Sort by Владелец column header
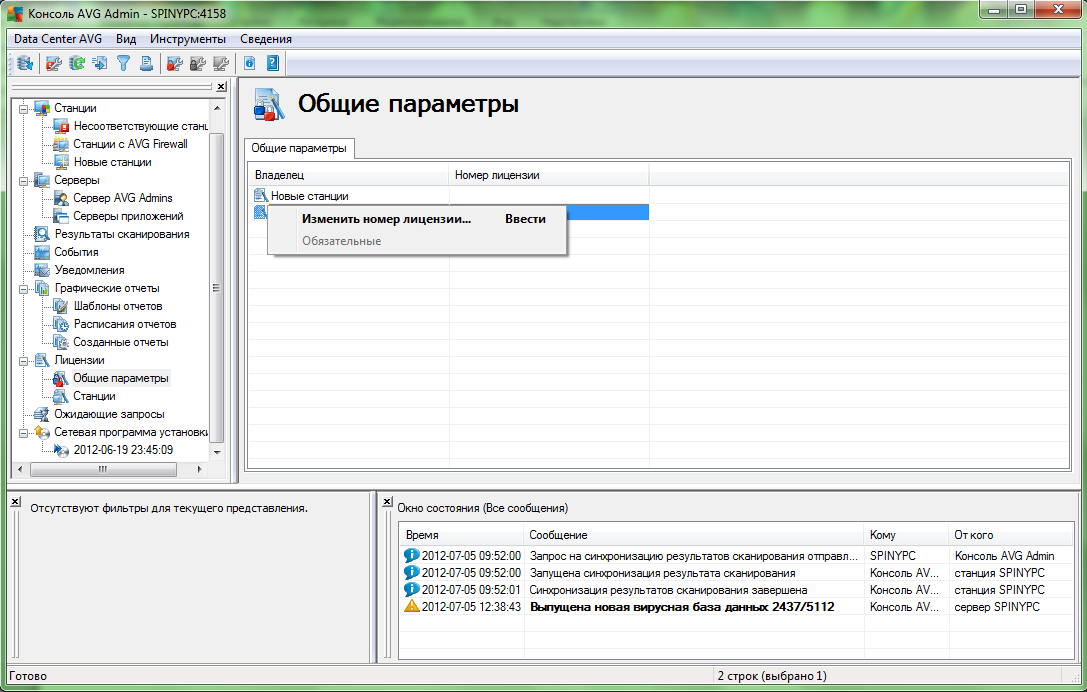The width and height of the screenshot is (1087, 692). click(x=349, y=175)
